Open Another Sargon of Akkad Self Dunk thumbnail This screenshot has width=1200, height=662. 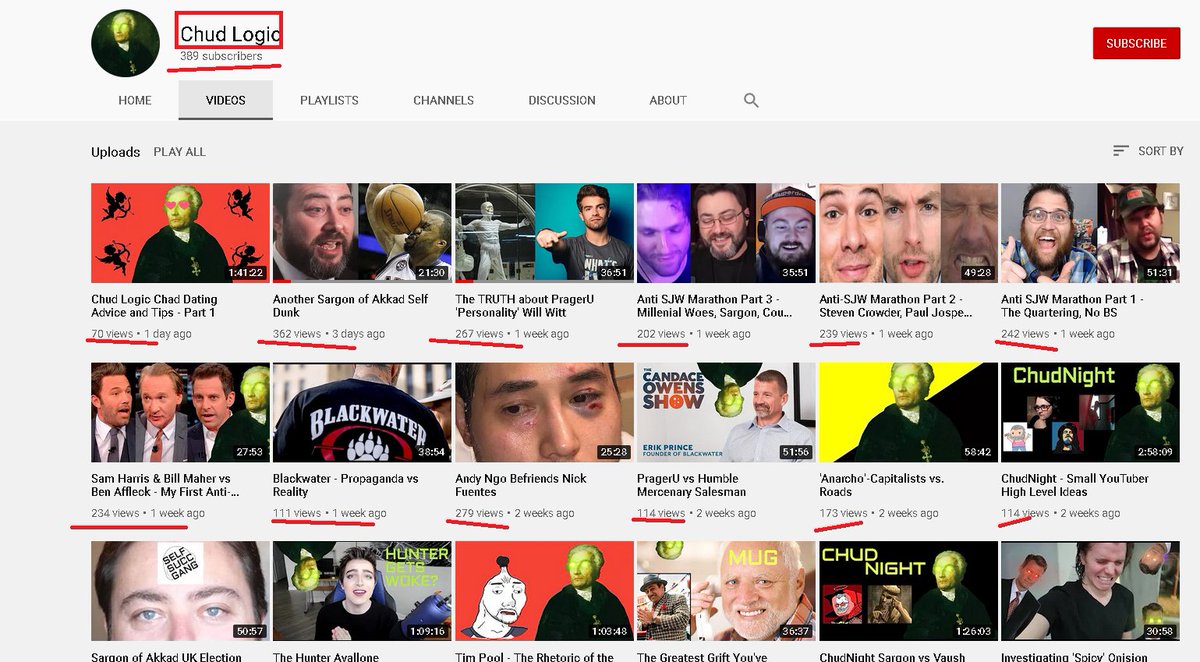(x=362, y=233)
